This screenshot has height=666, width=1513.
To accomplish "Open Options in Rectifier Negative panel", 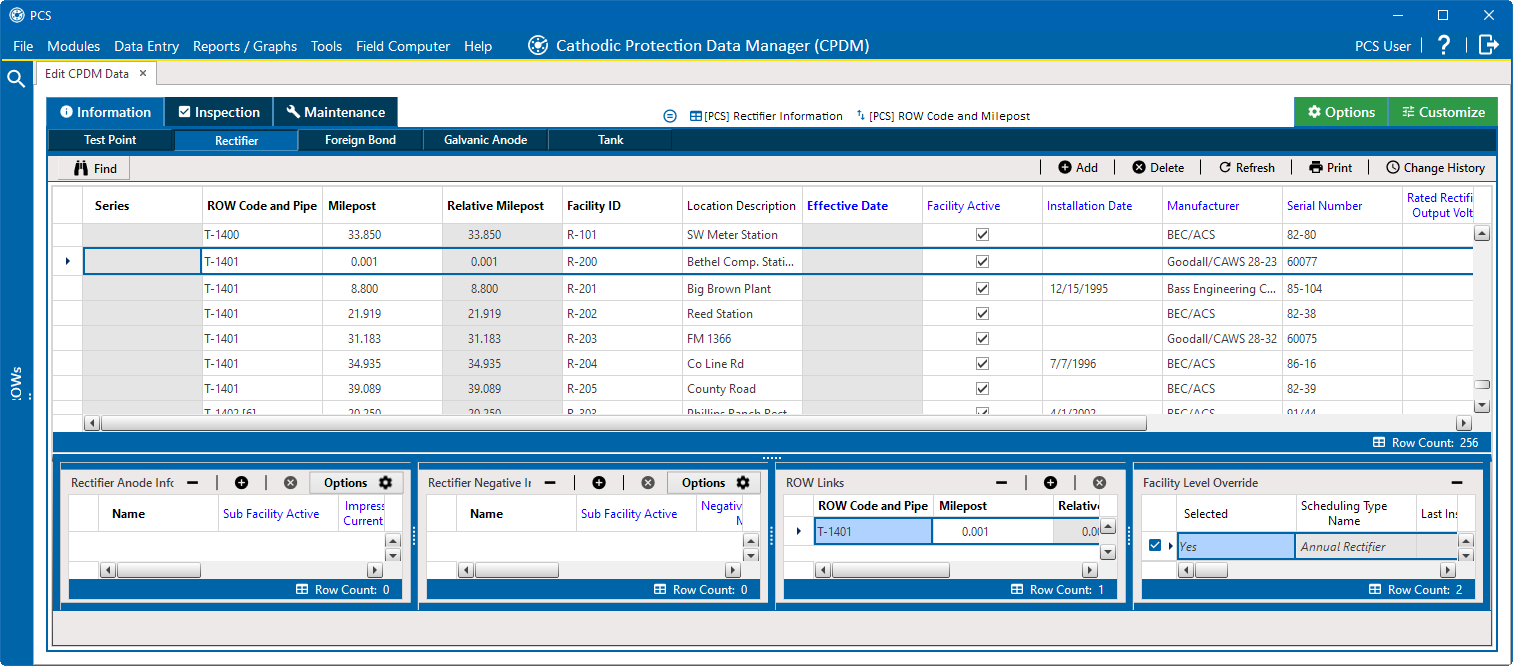I will (714, 482).
